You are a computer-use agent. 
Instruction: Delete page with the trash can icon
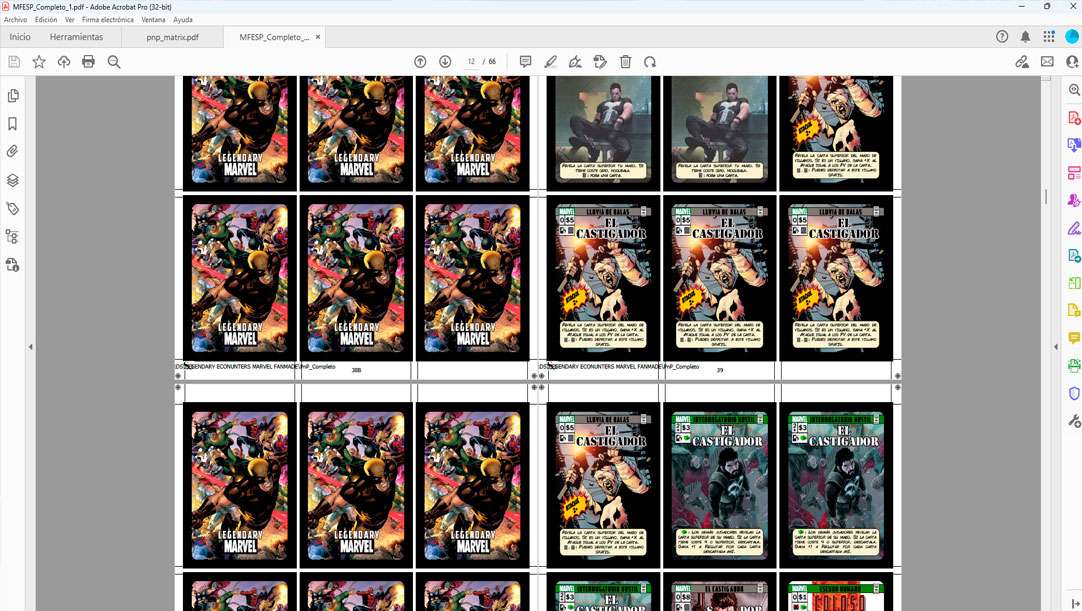pyautogui.click(x=625, y=62)
